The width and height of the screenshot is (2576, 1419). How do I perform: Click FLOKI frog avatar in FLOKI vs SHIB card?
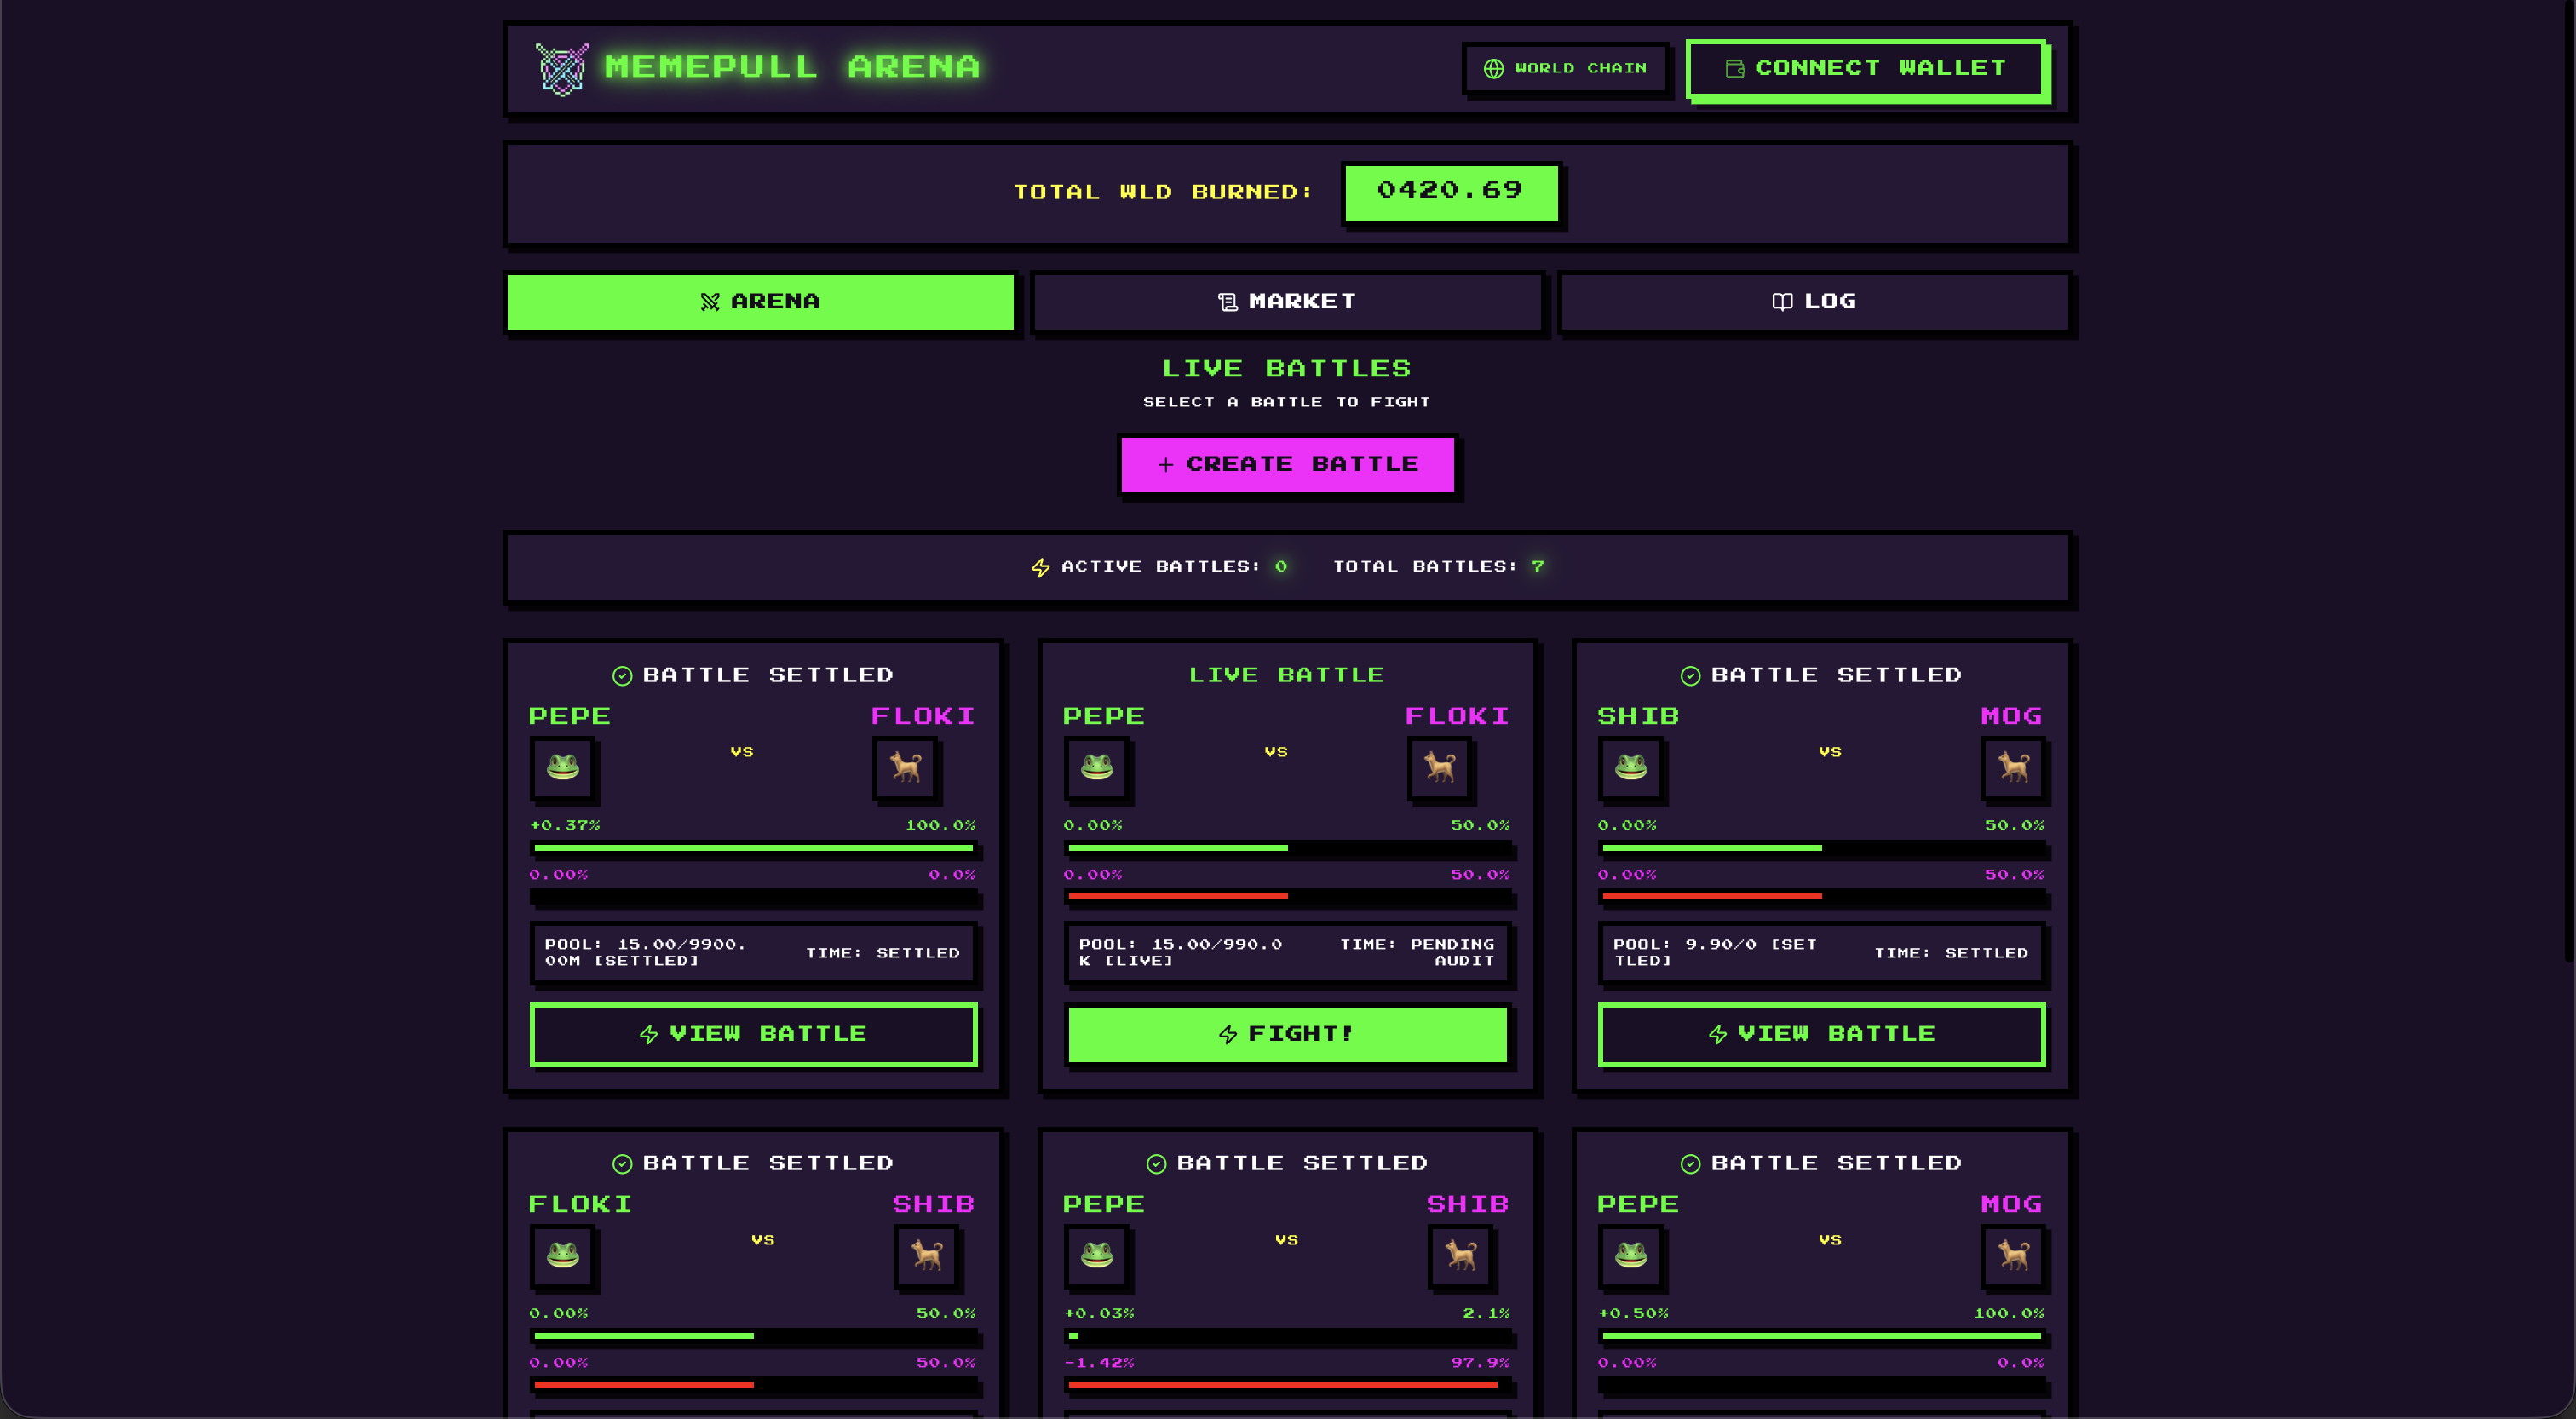563,1256
